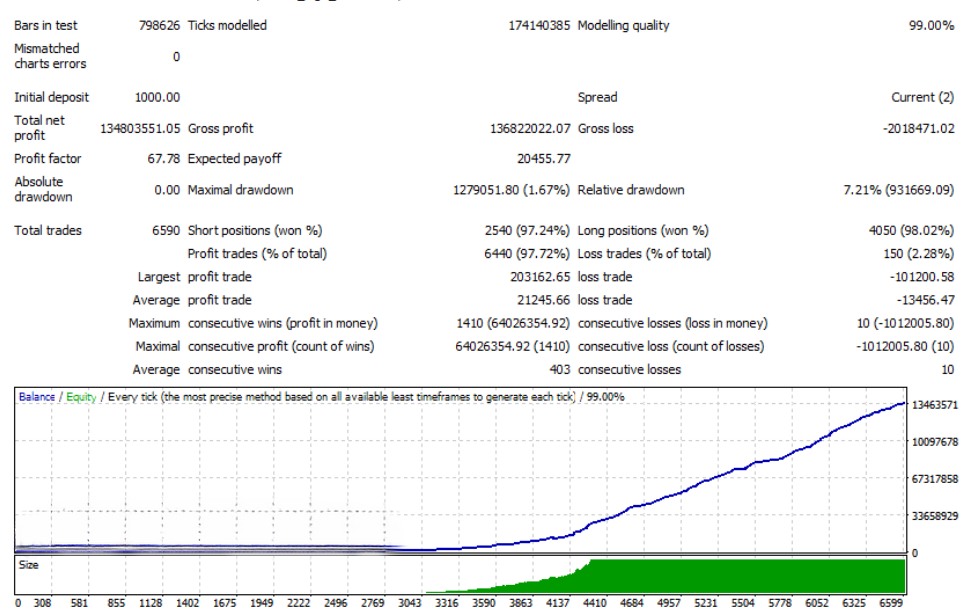Click the 67317858 axis label

click(x=935, y=479)
